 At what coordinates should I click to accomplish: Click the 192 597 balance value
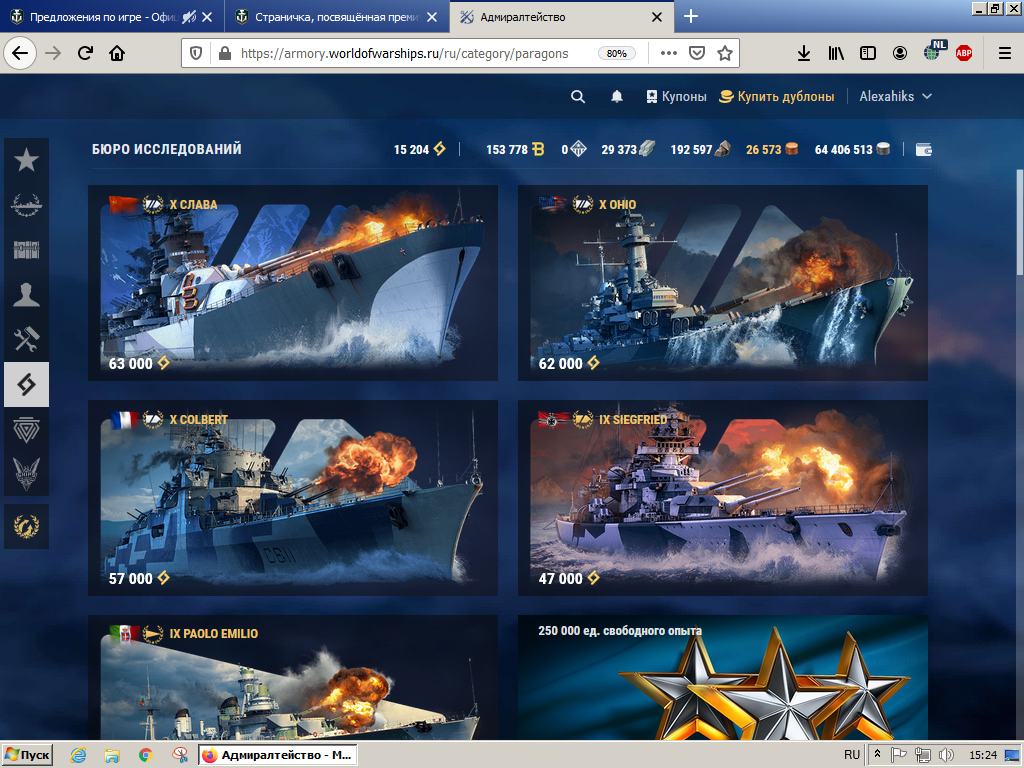pos(700,150)
